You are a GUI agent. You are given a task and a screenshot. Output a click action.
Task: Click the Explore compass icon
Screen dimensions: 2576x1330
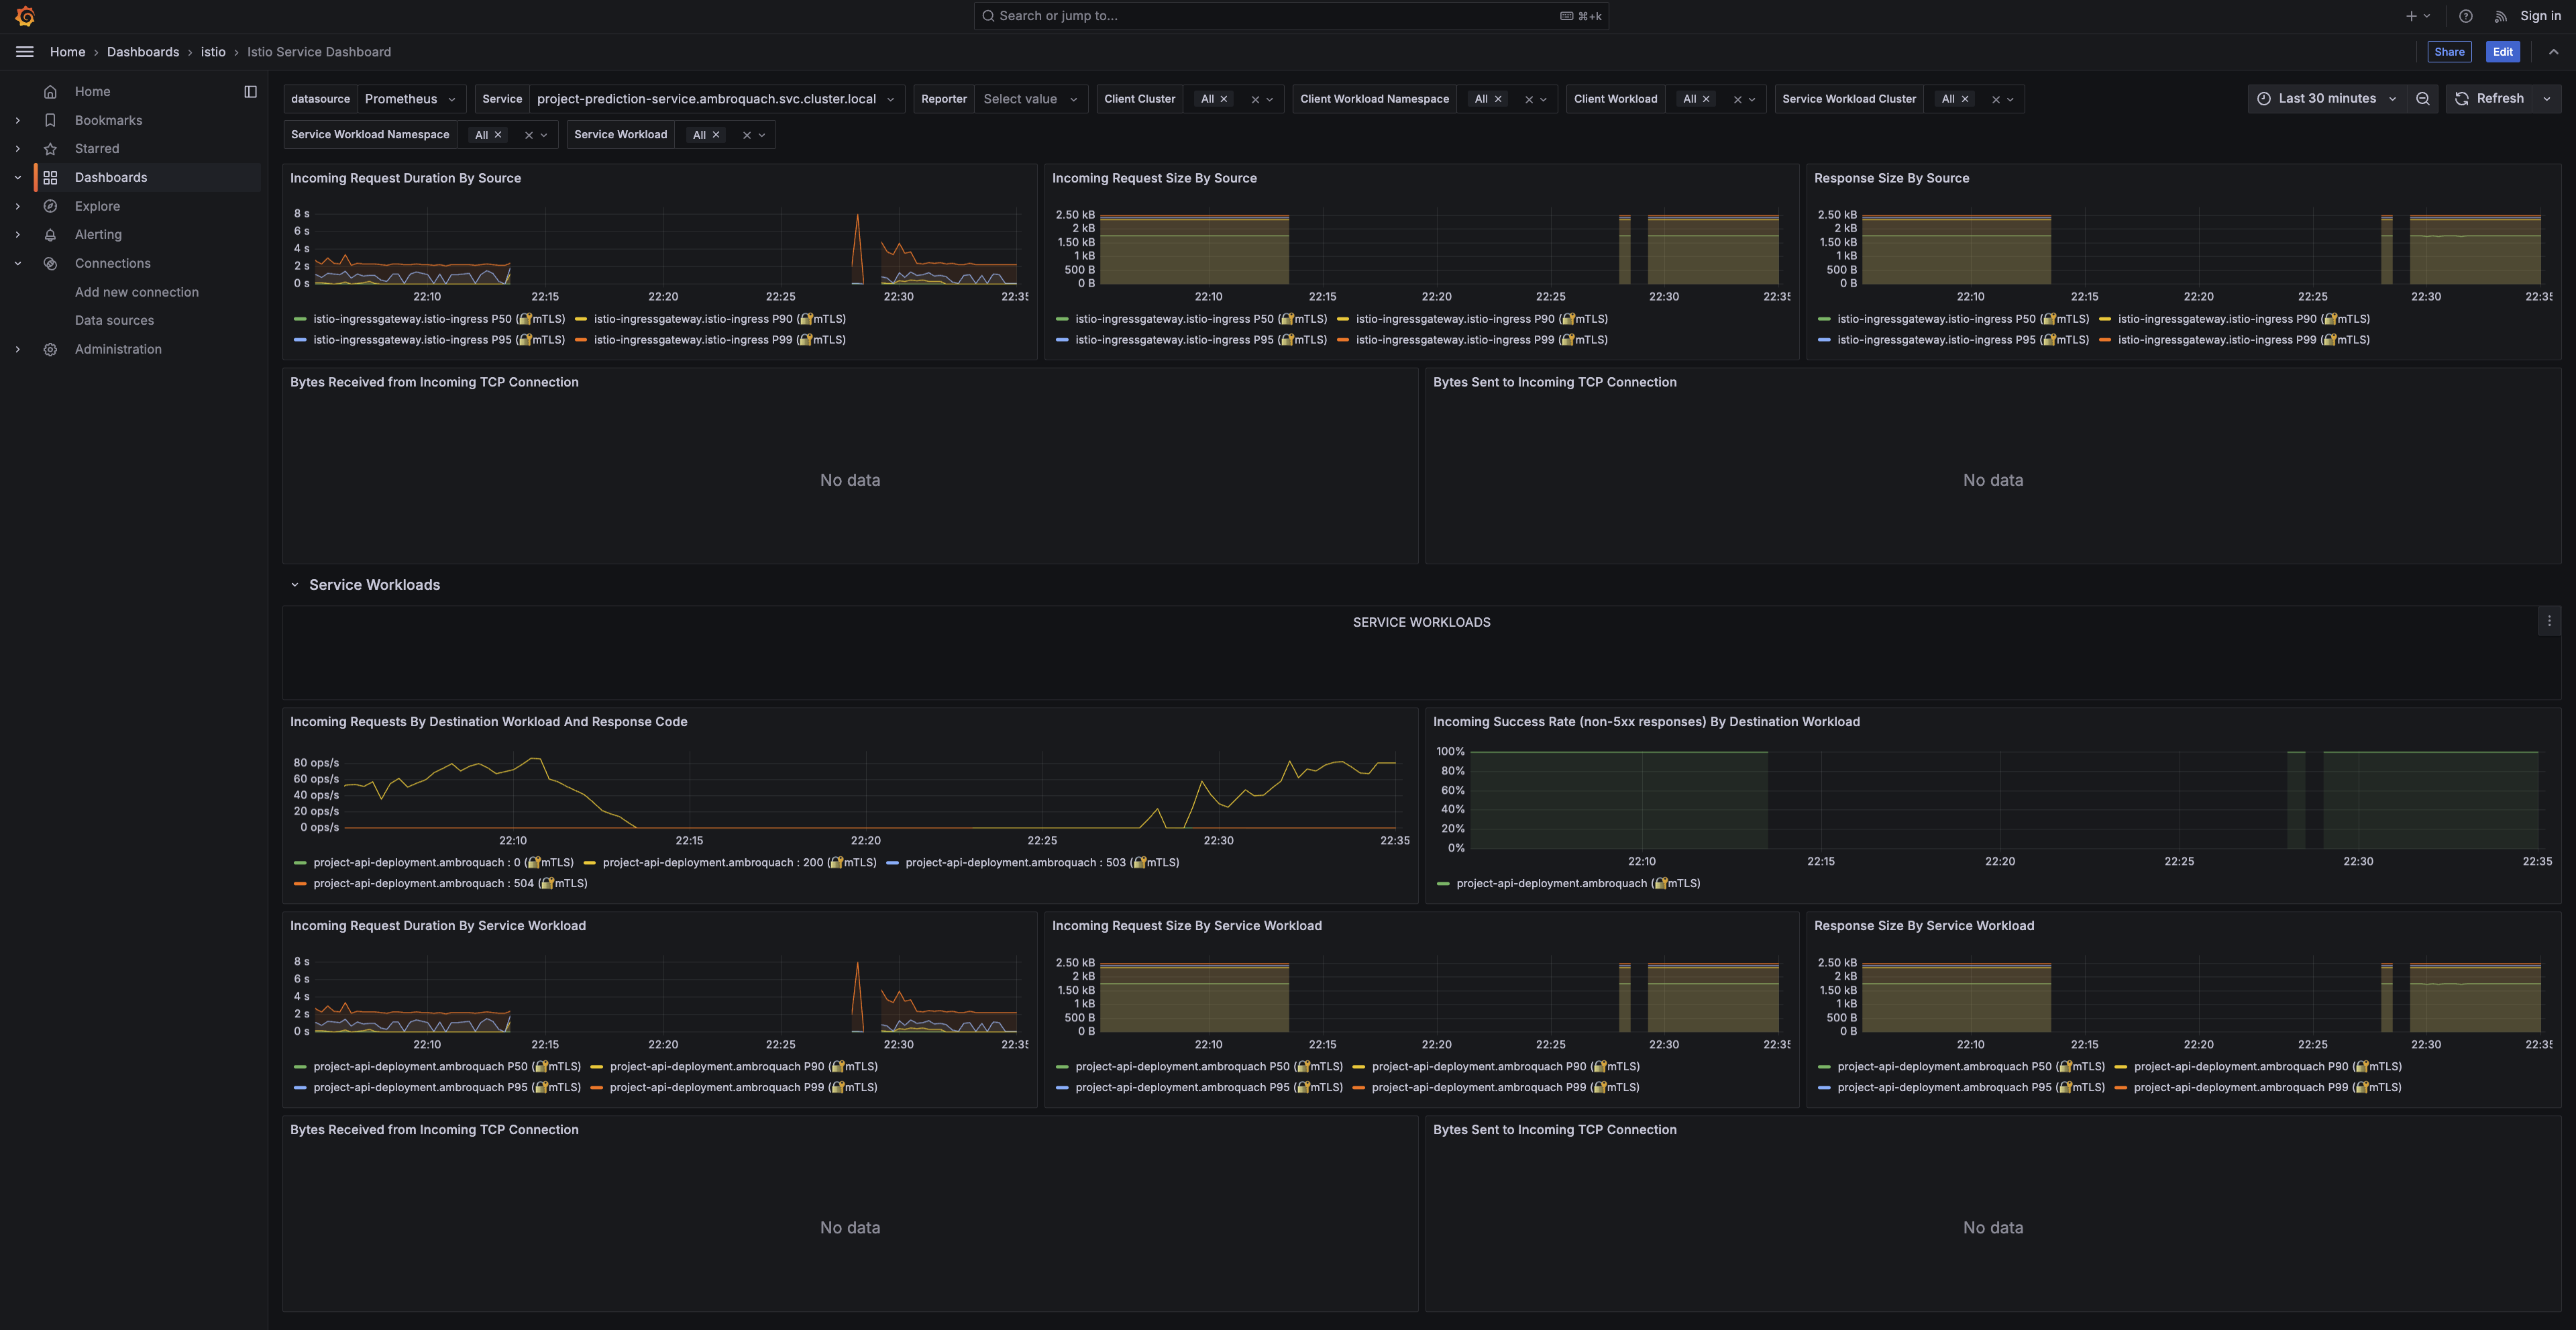tap(50, 206)
